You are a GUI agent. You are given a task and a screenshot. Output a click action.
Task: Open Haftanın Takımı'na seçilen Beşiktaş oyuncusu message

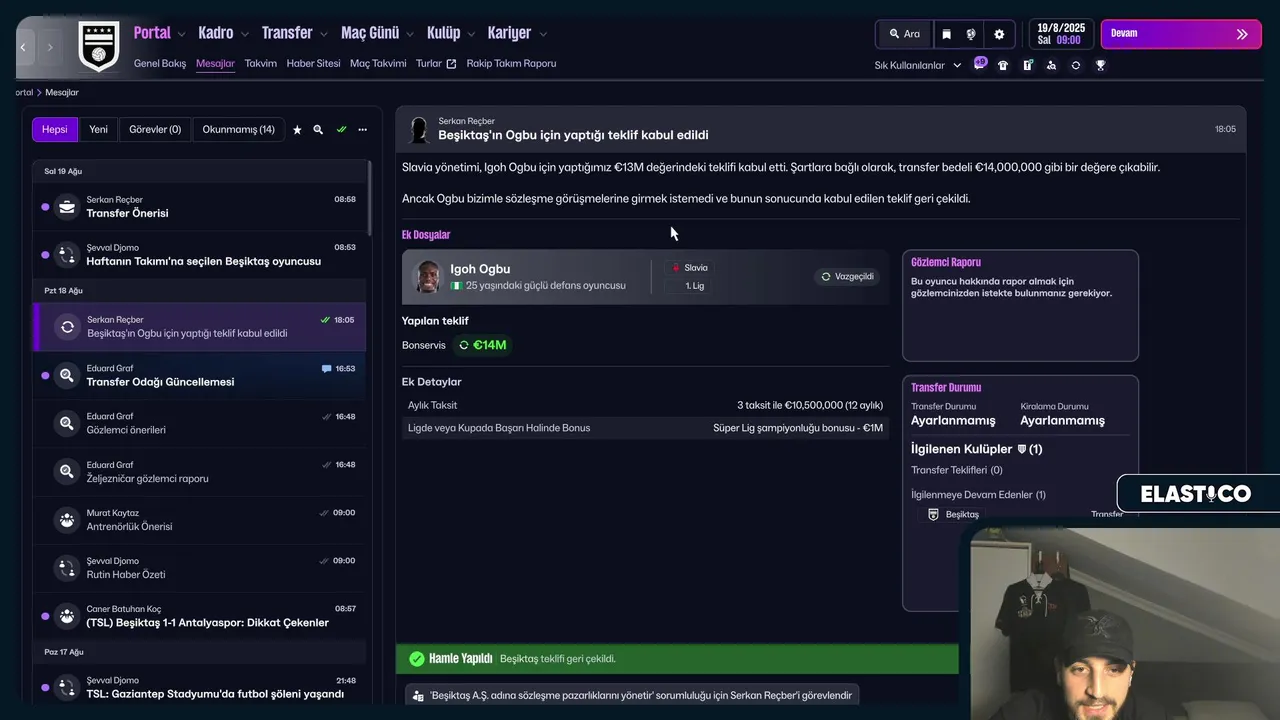tap(199, 255)
